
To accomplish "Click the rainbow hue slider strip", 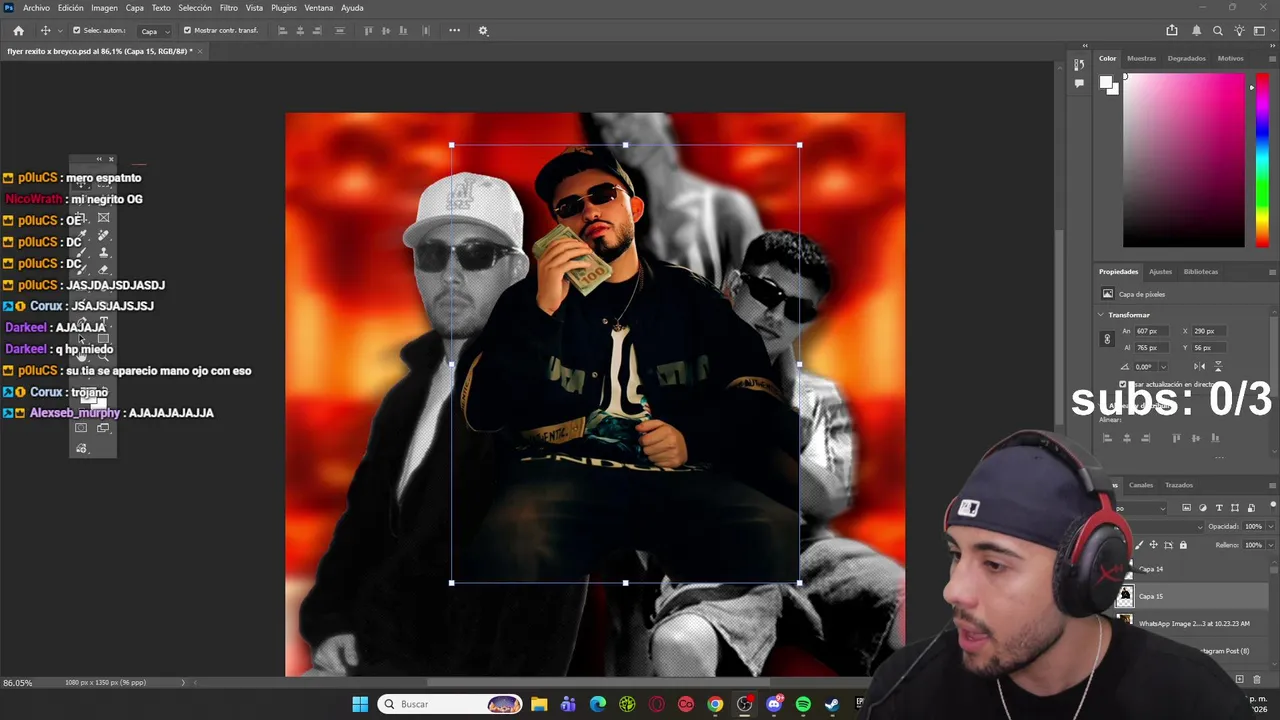I will tap(1262, 161).
